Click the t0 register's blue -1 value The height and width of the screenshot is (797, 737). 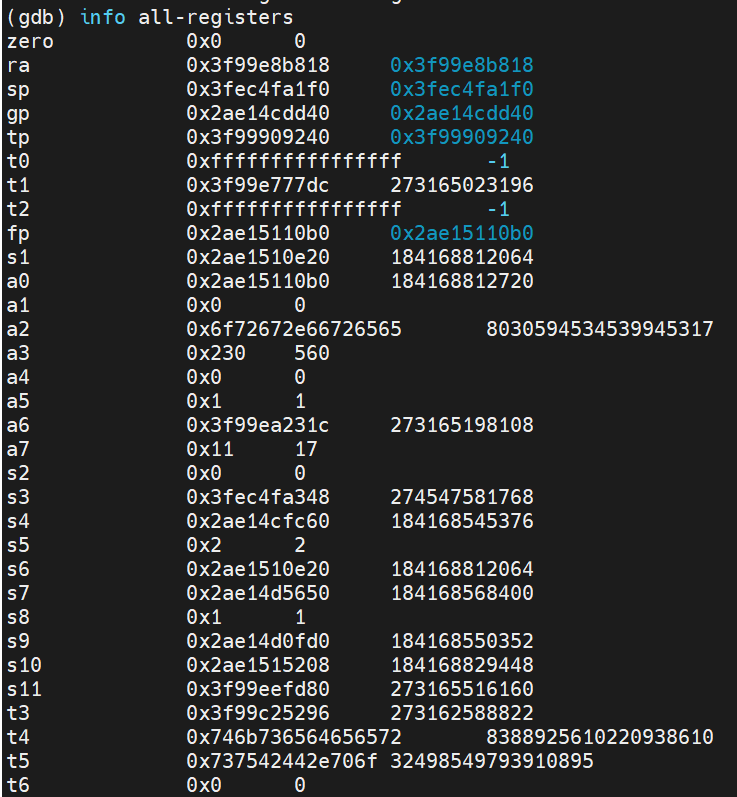click(x=498, y=161)
